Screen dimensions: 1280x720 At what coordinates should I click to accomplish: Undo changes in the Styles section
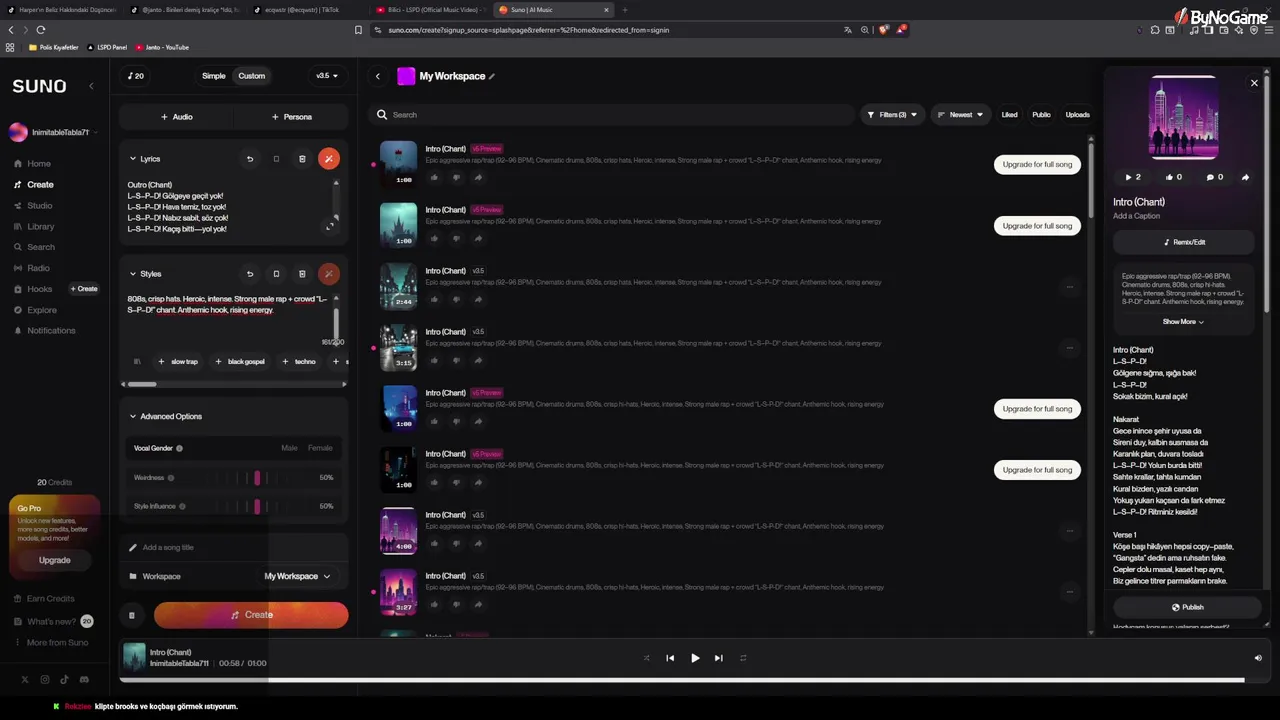pos(250,274)
